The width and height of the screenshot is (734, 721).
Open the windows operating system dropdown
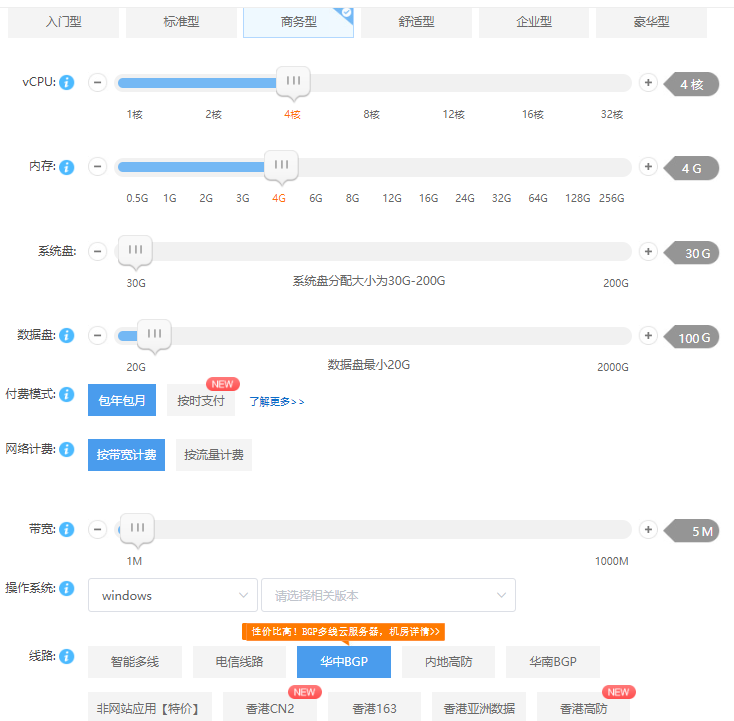172,595
